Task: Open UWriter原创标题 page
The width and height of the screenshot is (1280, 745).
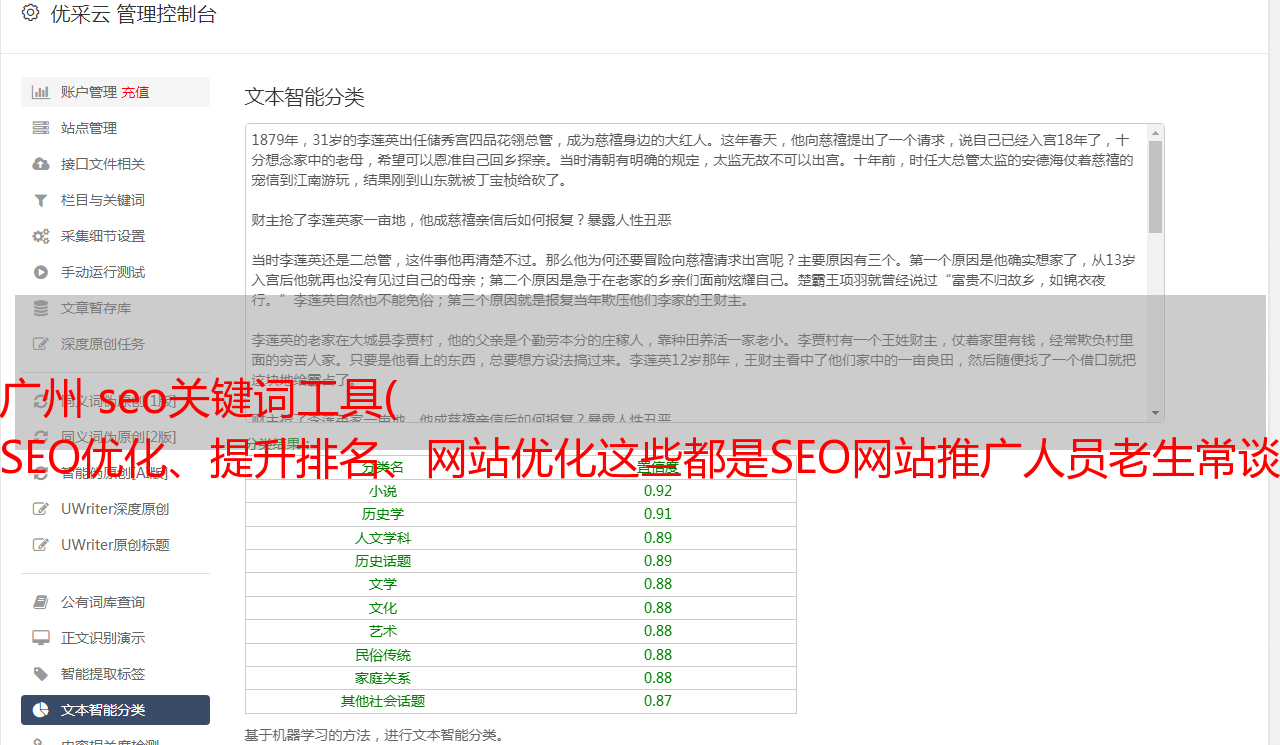Action: (x=115, y=545)
